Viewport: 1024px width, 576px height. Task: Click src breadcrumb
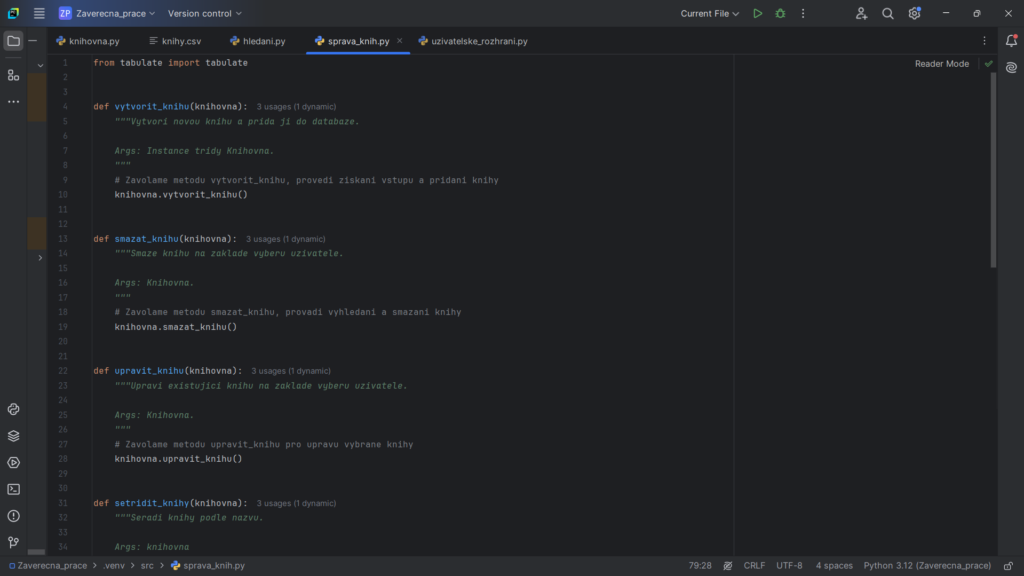pos(147,566)
